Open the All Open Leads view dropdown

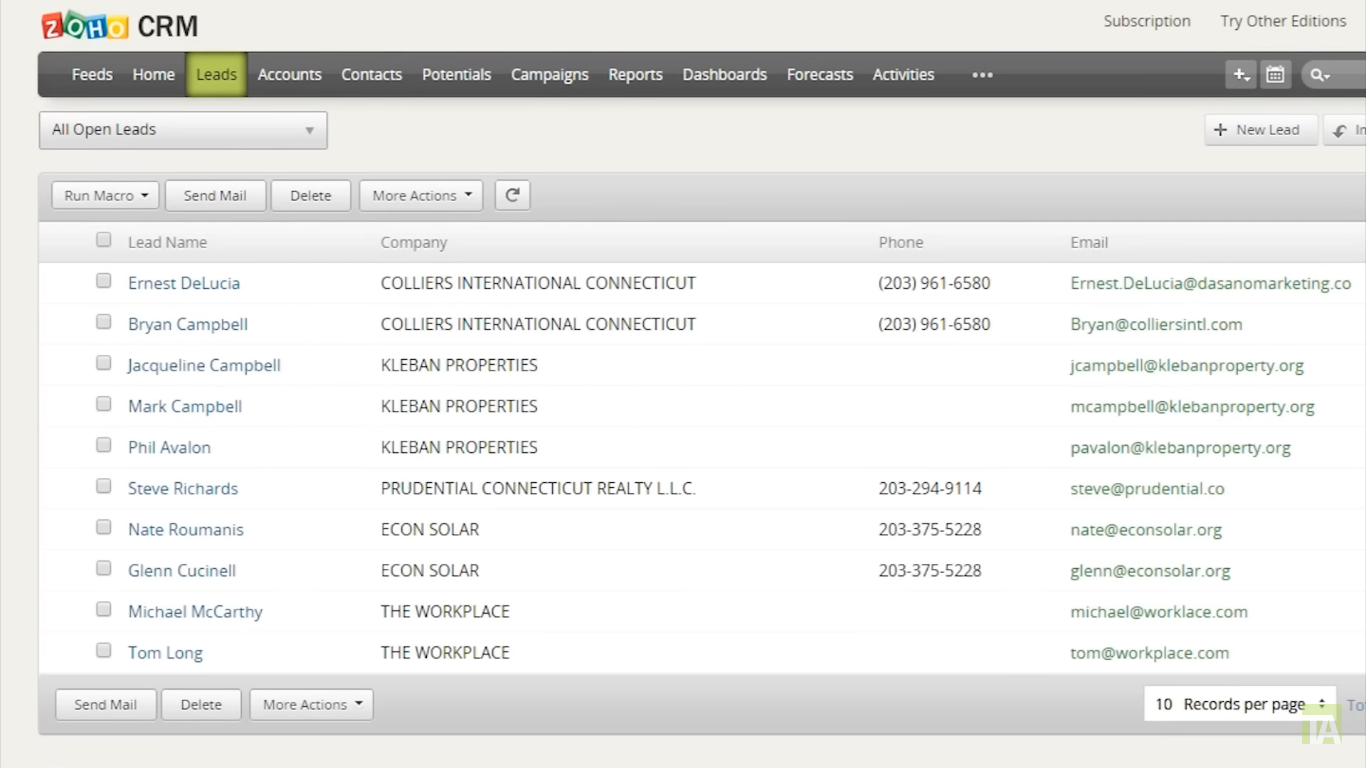click(183, 130)
